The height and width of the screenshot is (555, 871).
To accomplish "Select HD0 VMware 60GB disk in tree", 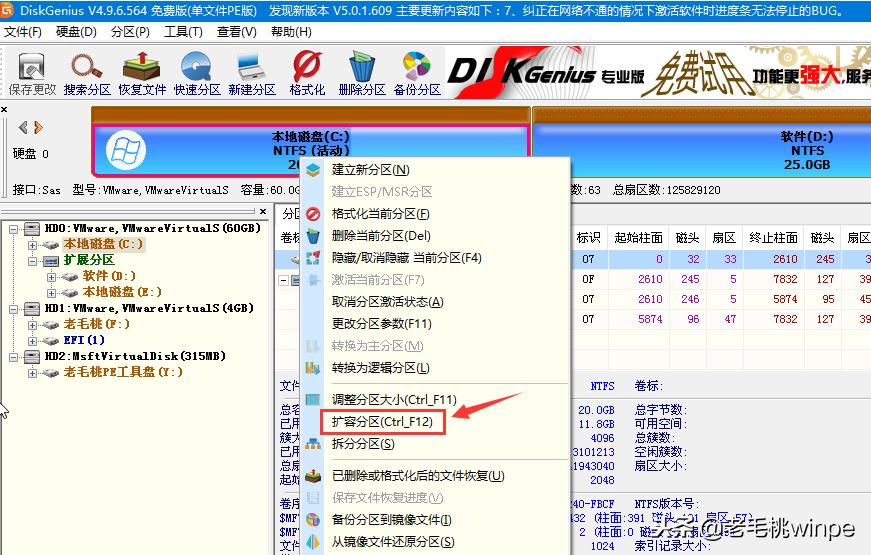I will tap(152, 228).
